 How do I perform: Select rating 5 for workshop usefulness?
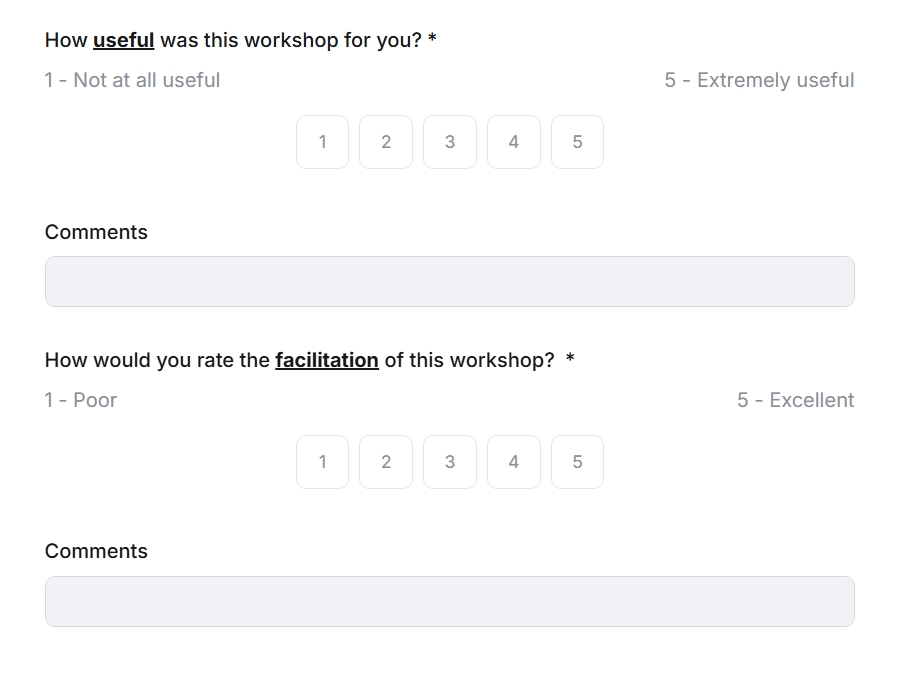578,142
